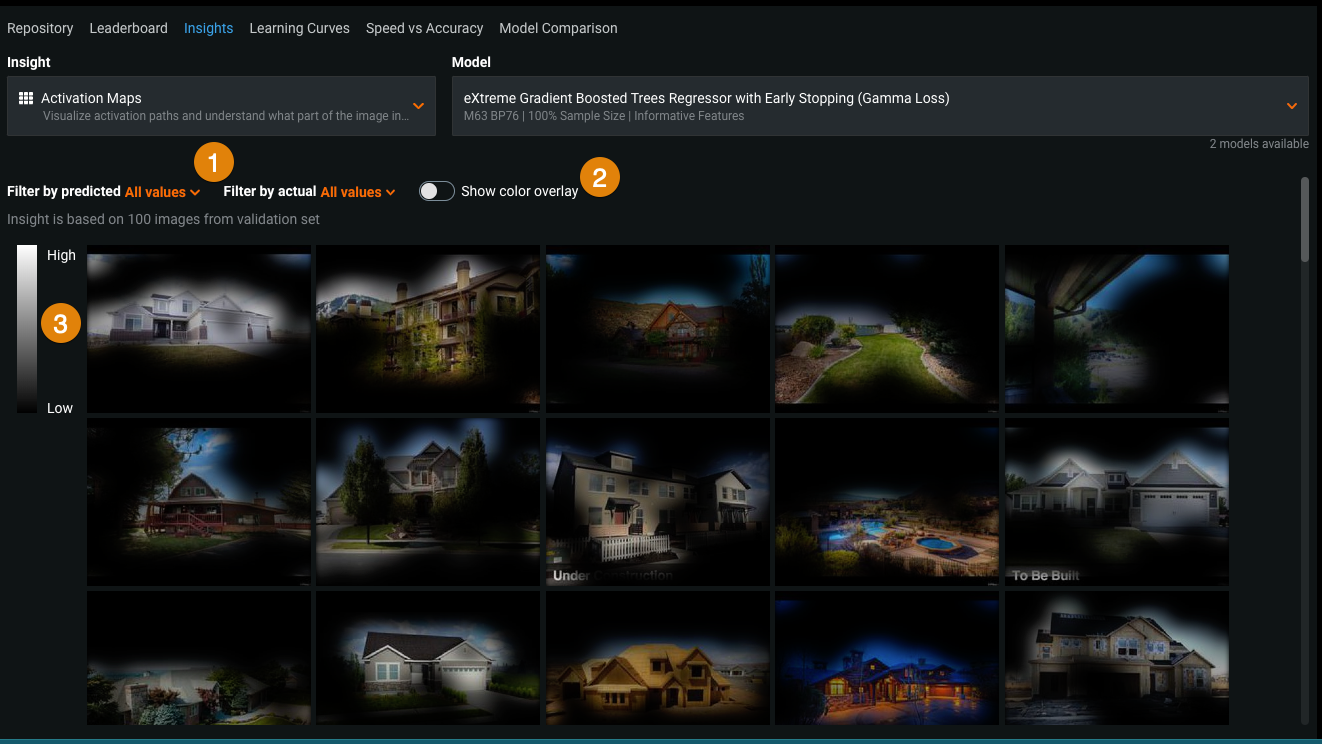Open the 'To Be Built' house thumbnail

coord(1116,502)
